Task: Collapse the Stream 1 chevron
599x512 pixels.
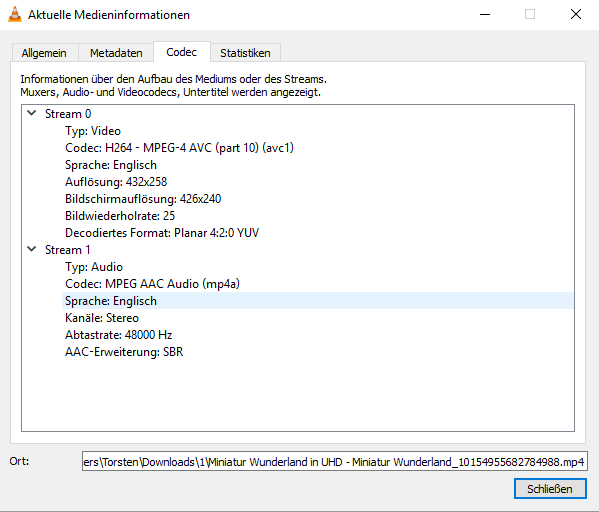Action: (x=32, y=249)
